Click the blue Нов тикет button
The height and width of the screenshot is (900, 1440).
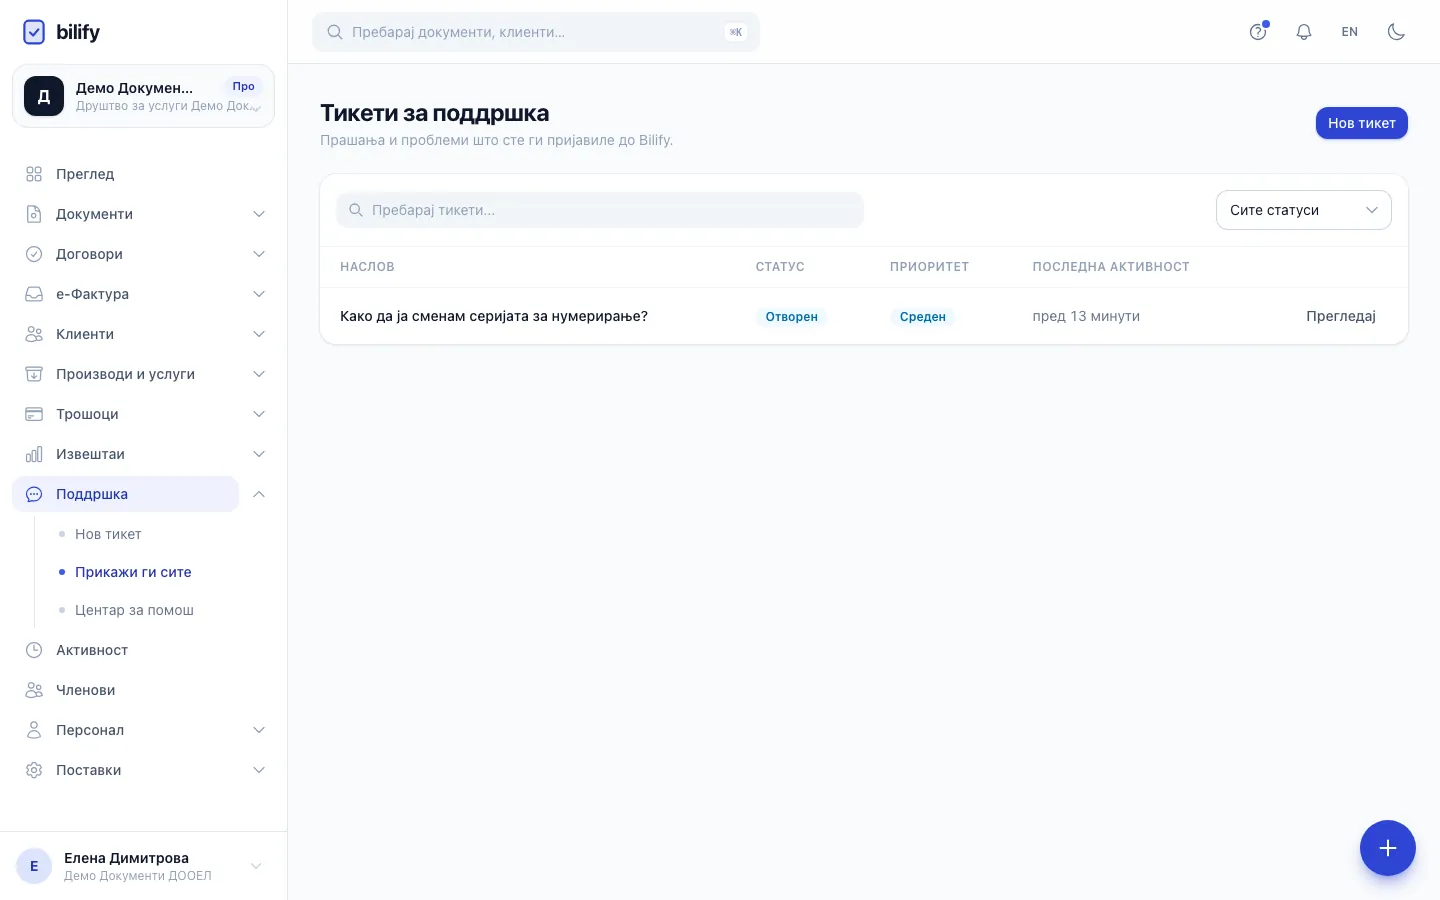coord(1362,123)
